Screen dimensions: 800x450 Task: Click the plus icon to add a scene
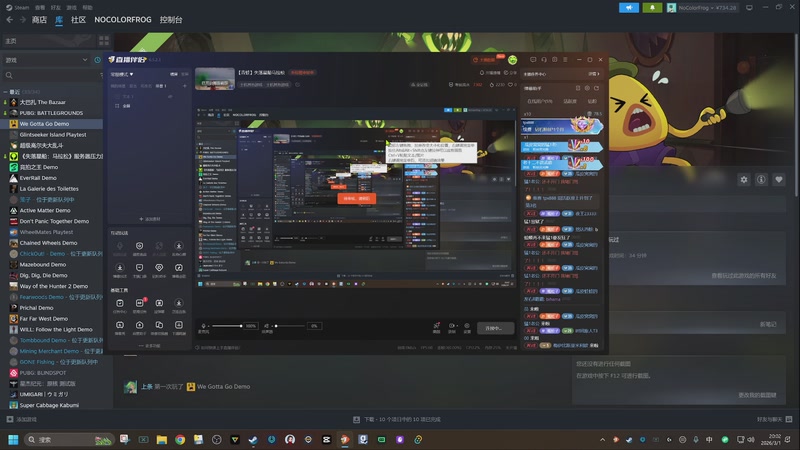185,86
